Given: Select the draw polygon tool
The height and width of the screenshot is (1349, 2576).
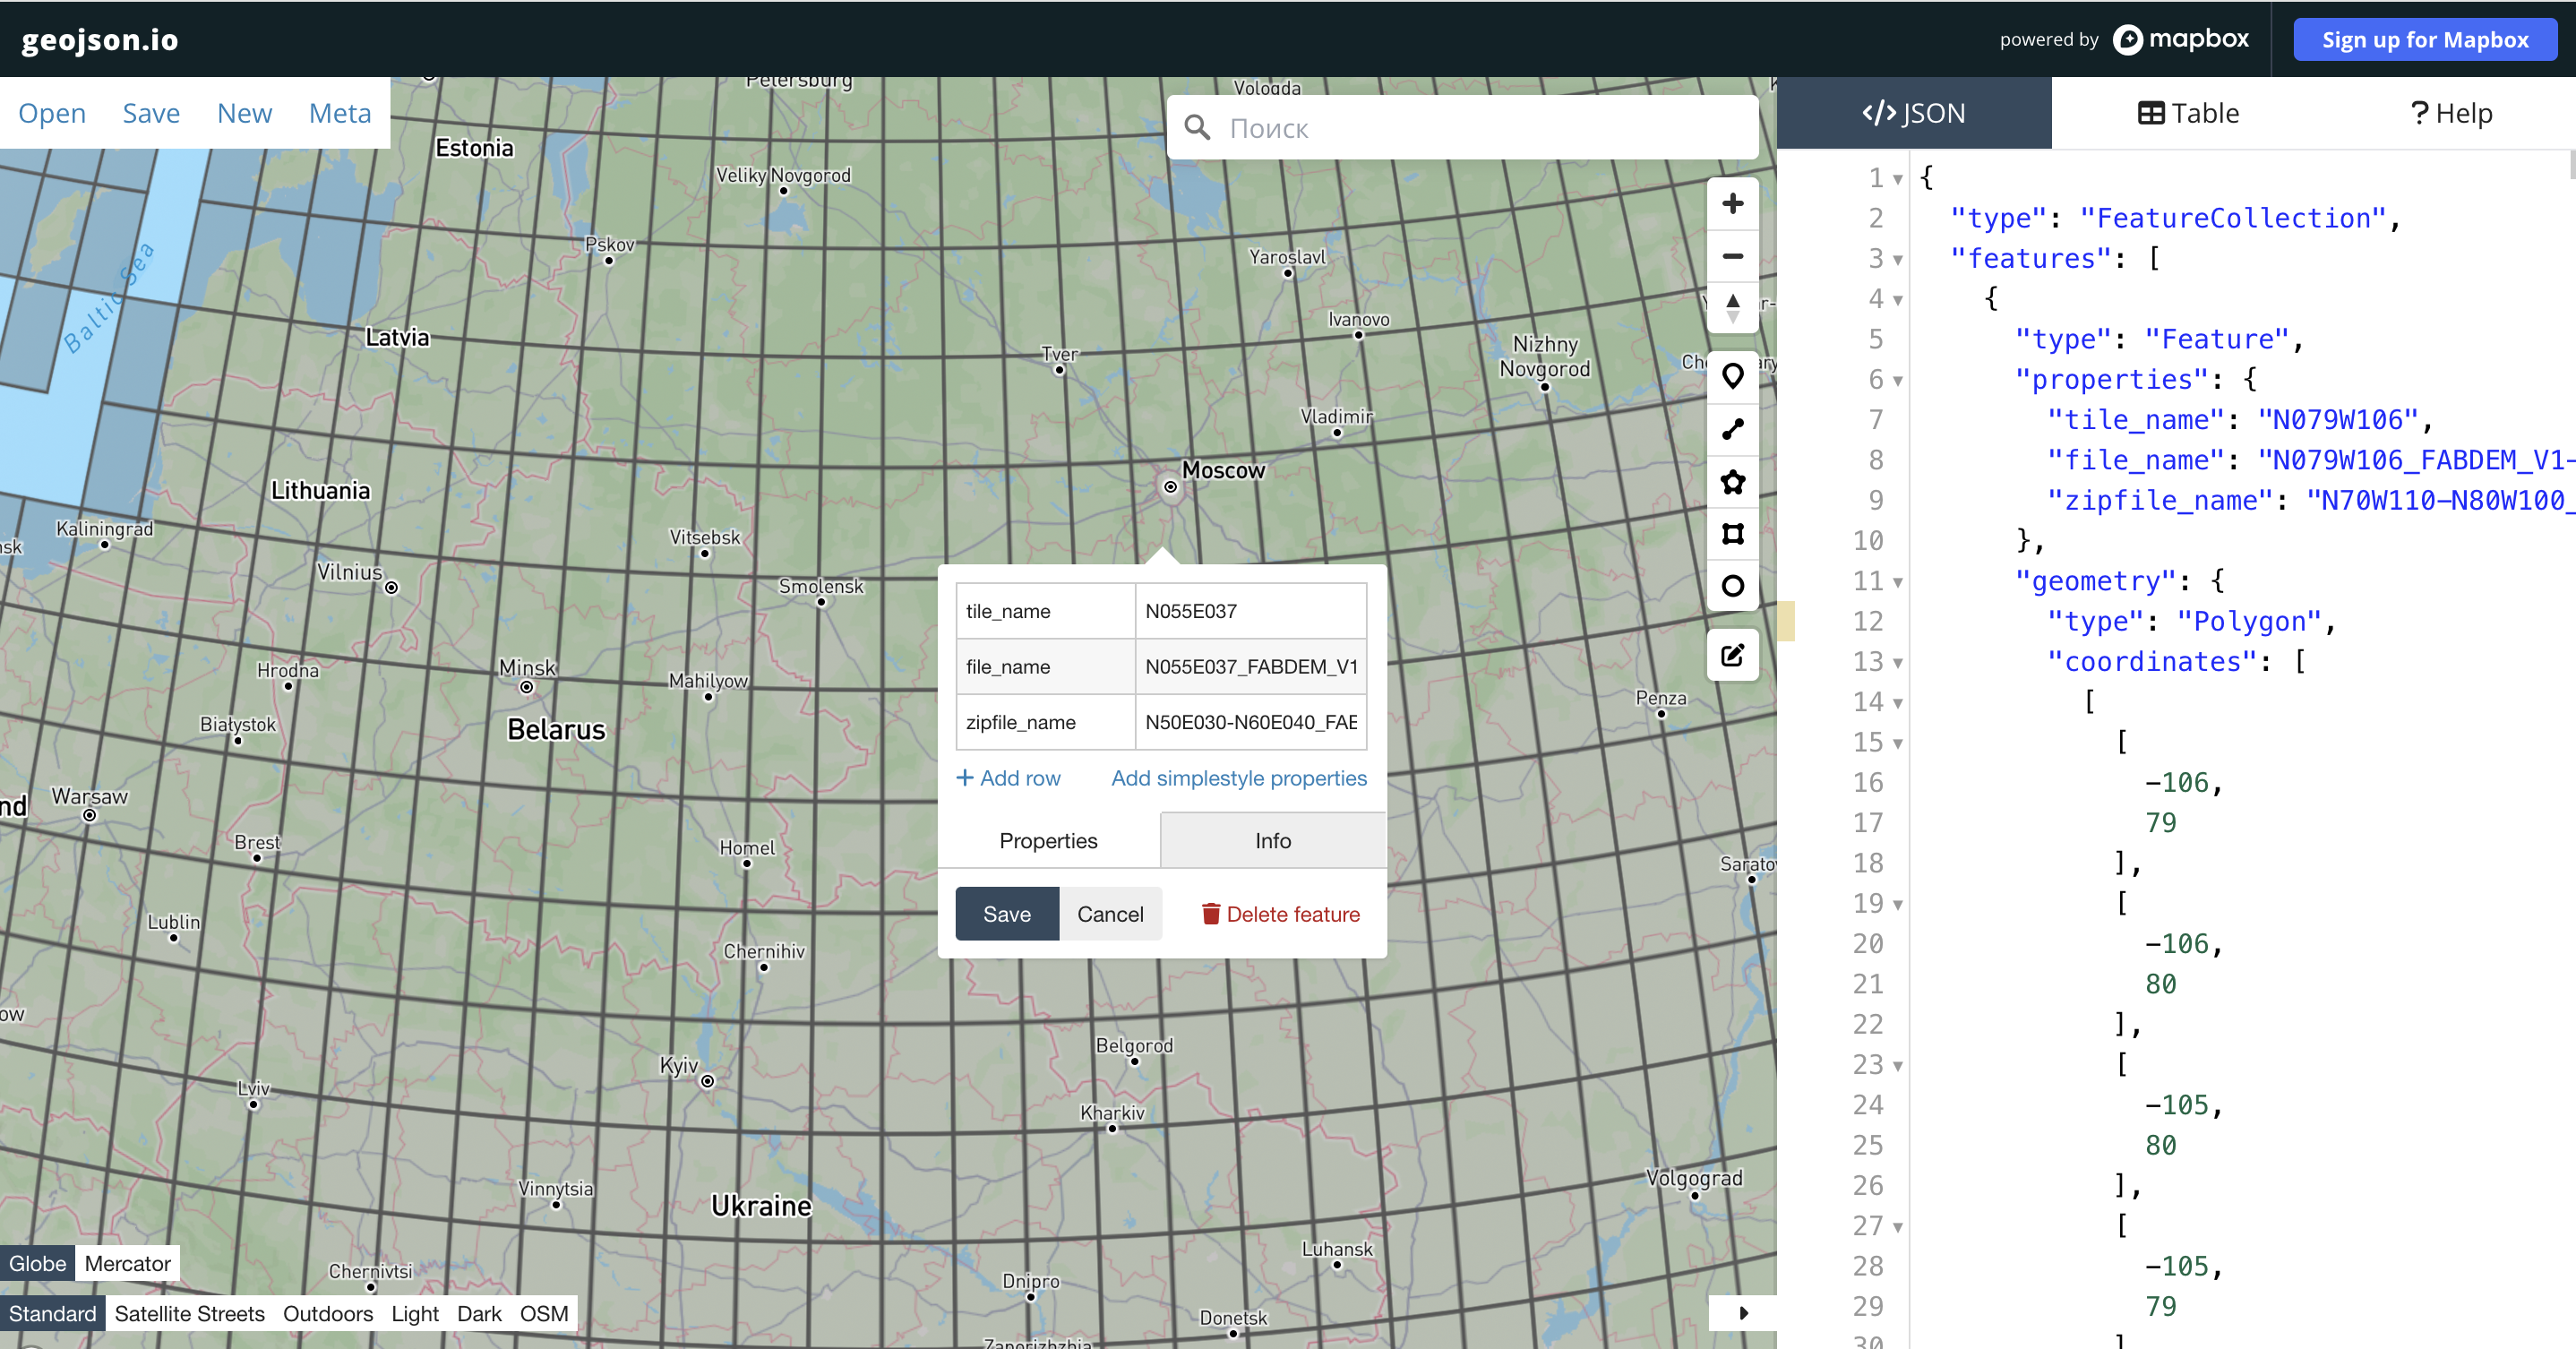Looking at the screenshot, I should click(1732, 482).
